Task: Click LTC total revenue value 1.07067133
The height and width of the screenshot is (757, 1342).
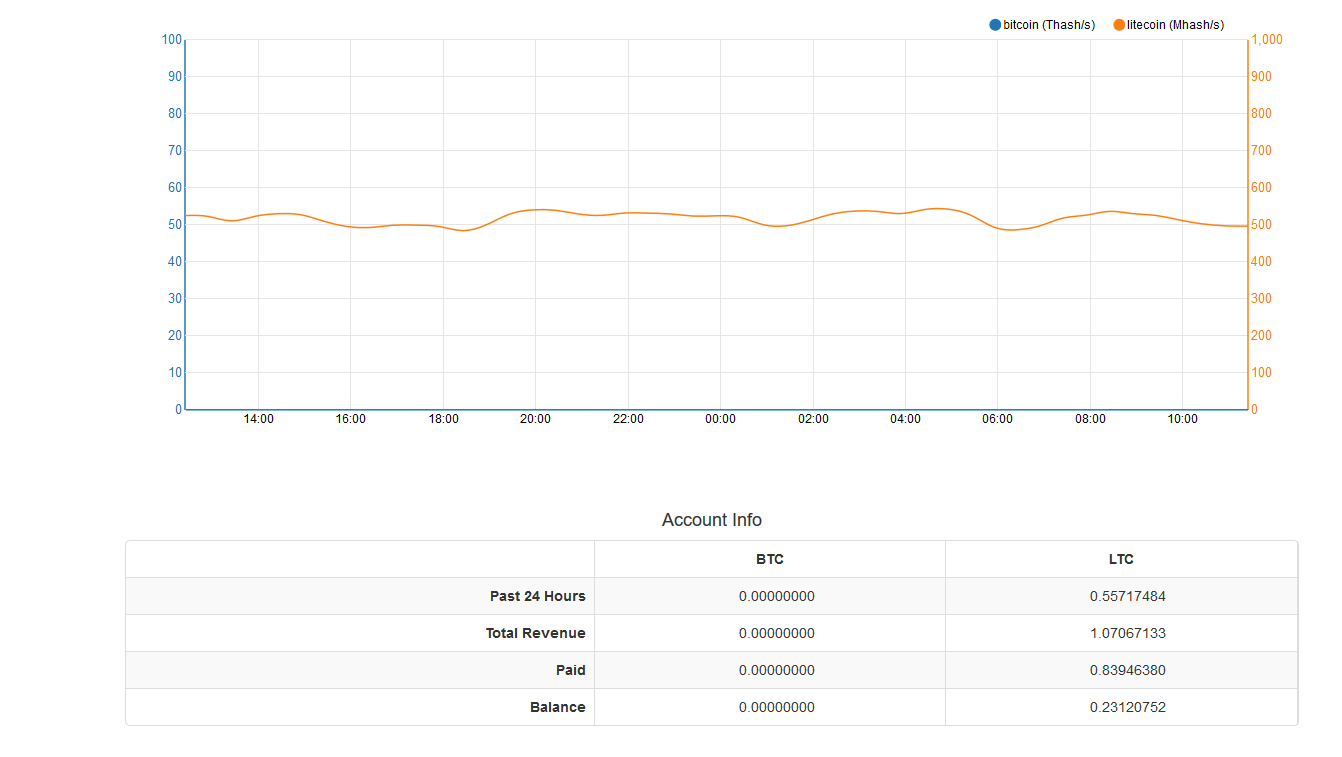Action: click(x=1128, y=633)
